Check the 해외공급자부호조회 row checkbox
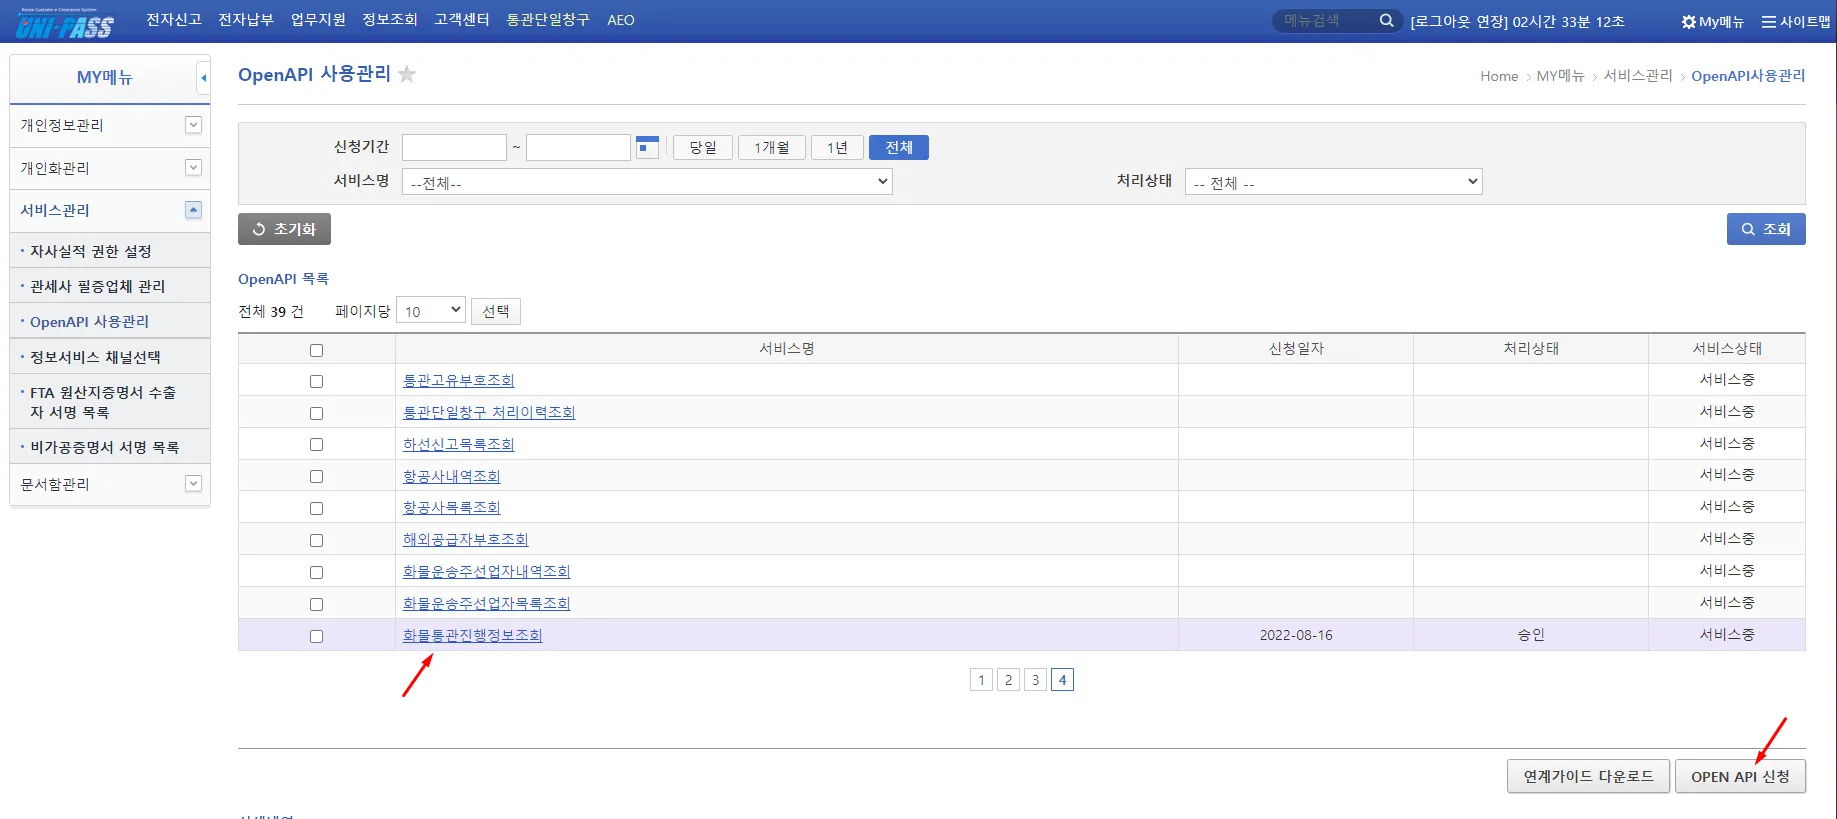This screenshot has height=819, width=1837. [x=317, y=540]
